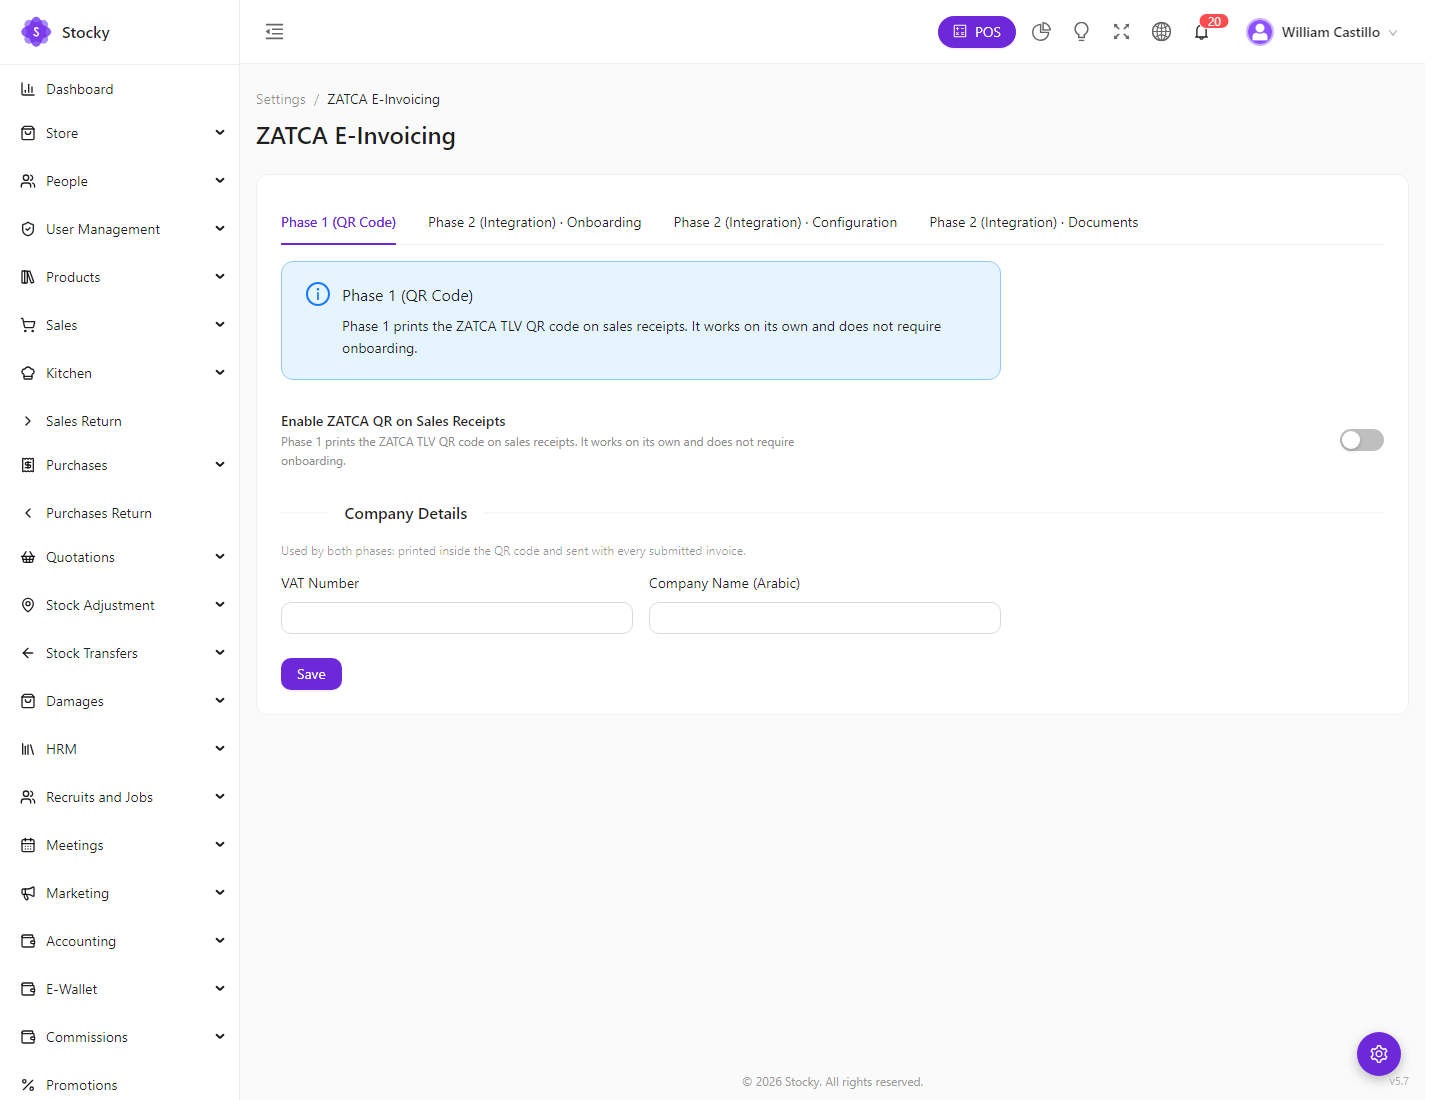Switch to Phase 2 Configuration tab
The image size is (1440, 1100).
point(785,222)
